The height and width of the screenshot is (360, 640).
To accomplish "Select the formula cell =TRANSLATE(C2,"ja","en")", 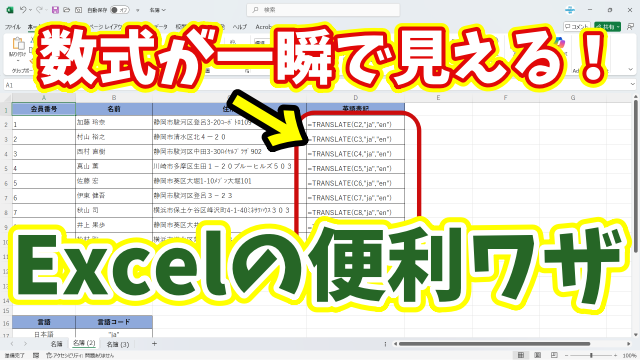I will 356,124.
